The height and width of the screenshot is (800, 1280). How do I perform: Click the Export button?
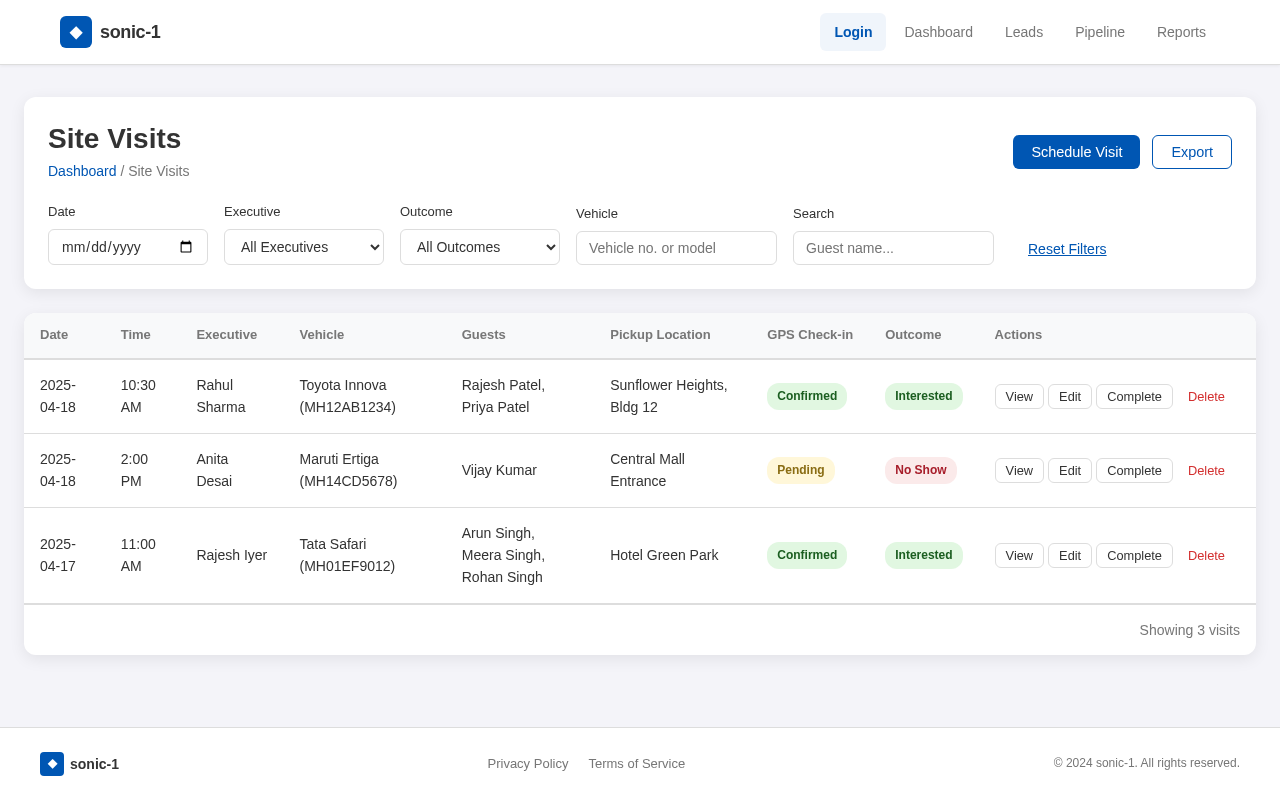click(x=1192, y=152)
